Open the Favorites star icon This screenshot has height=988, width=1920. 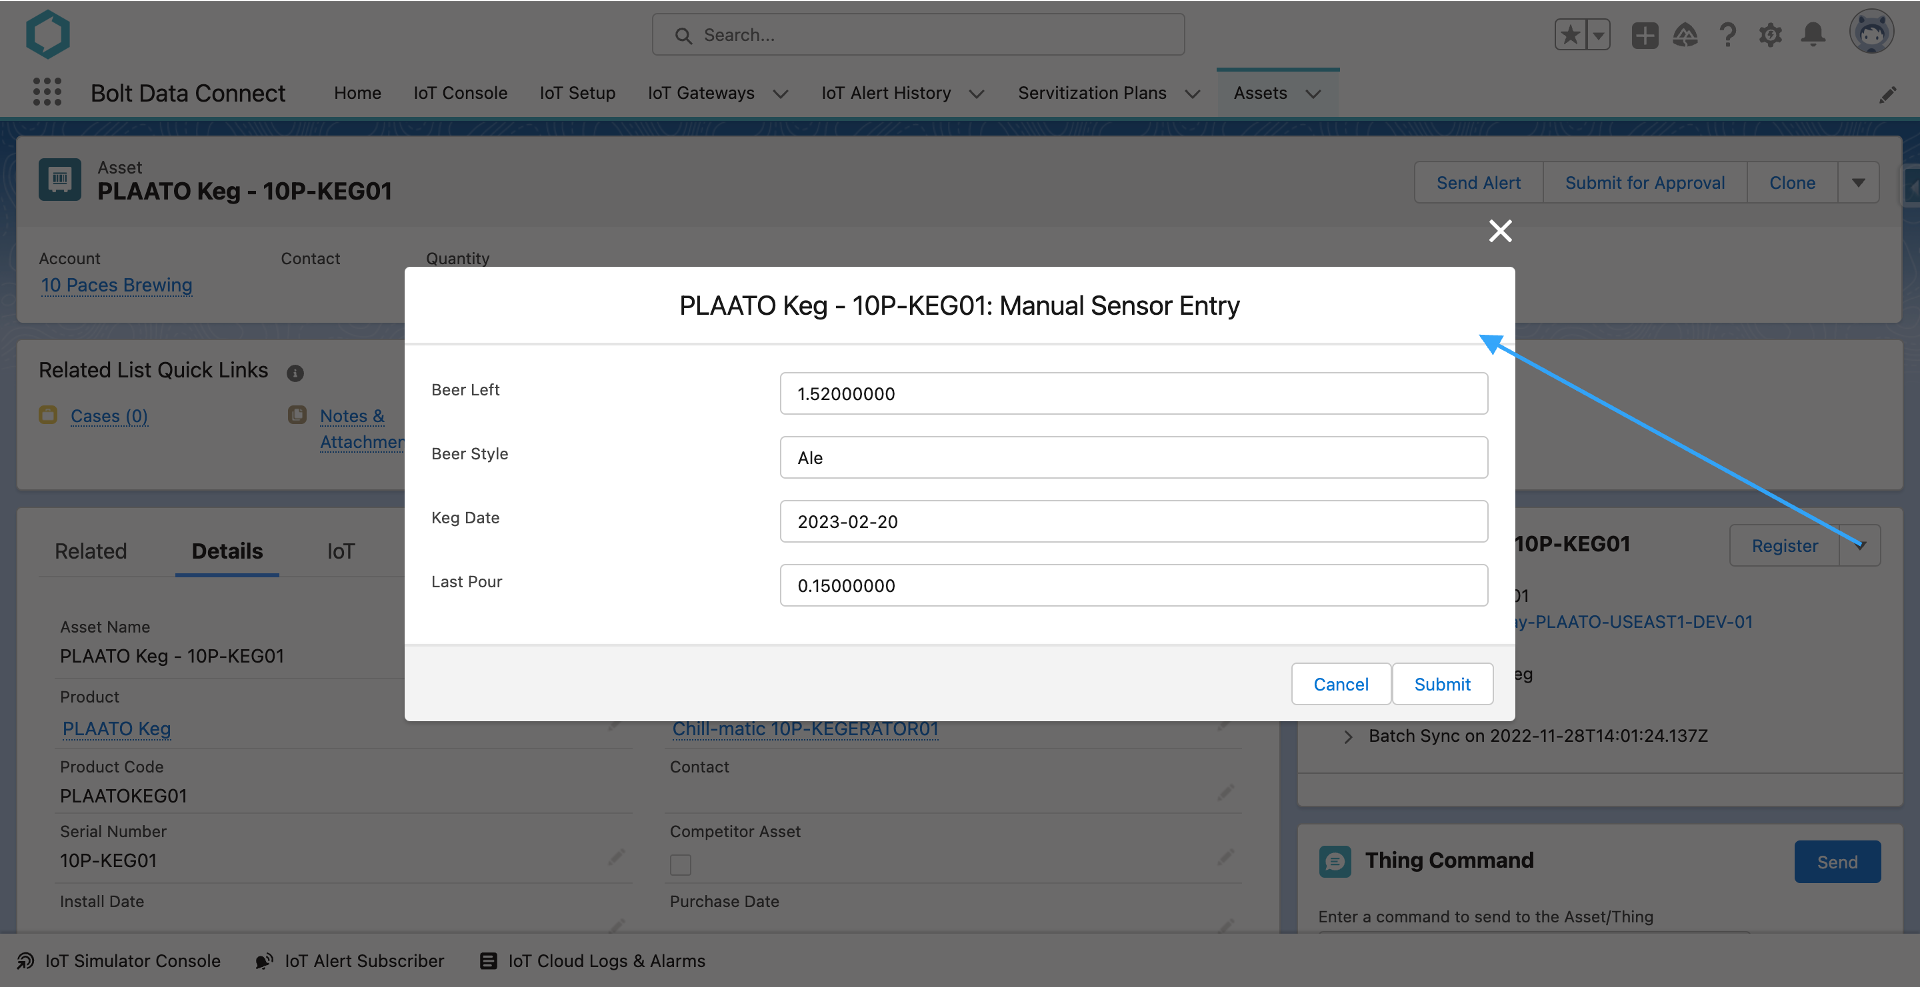[x=1570, y=35]
